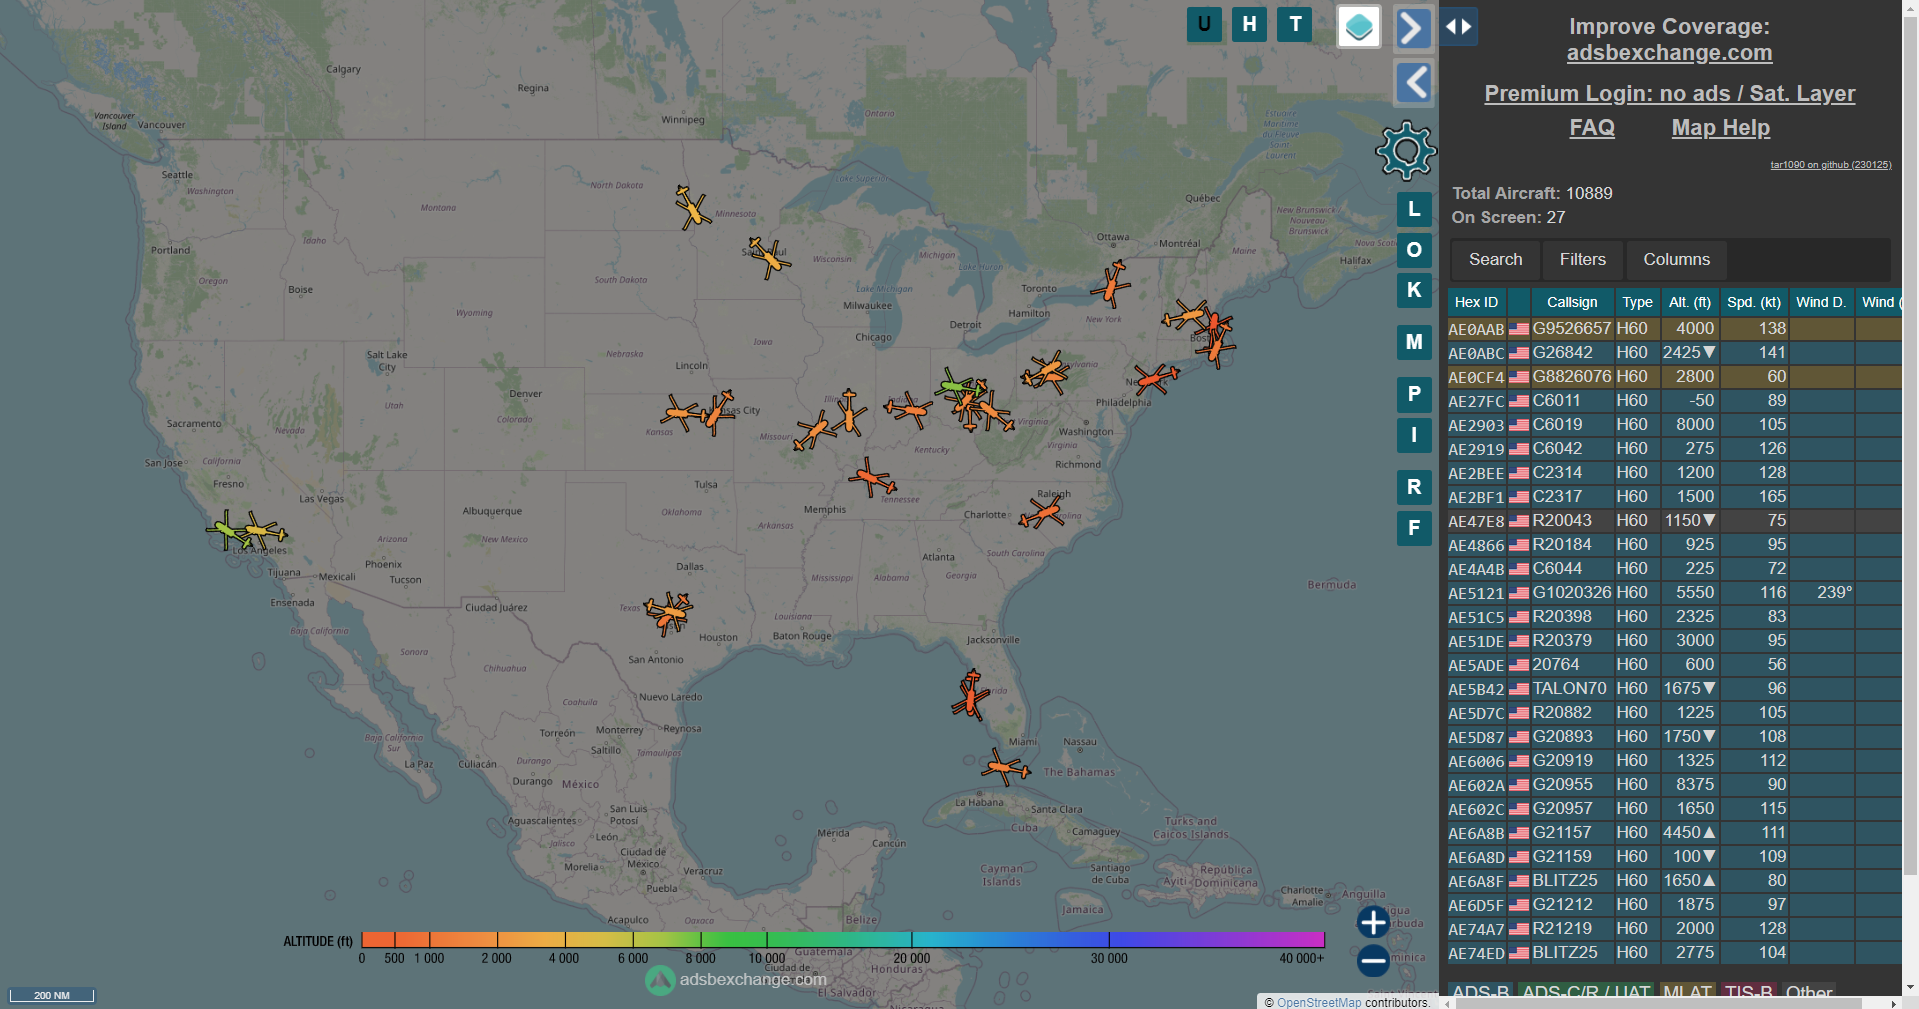Select the helicopter icon near Memphis Tennessee
Viewport: 1919px width, 1009px height.
click(871, 477)
